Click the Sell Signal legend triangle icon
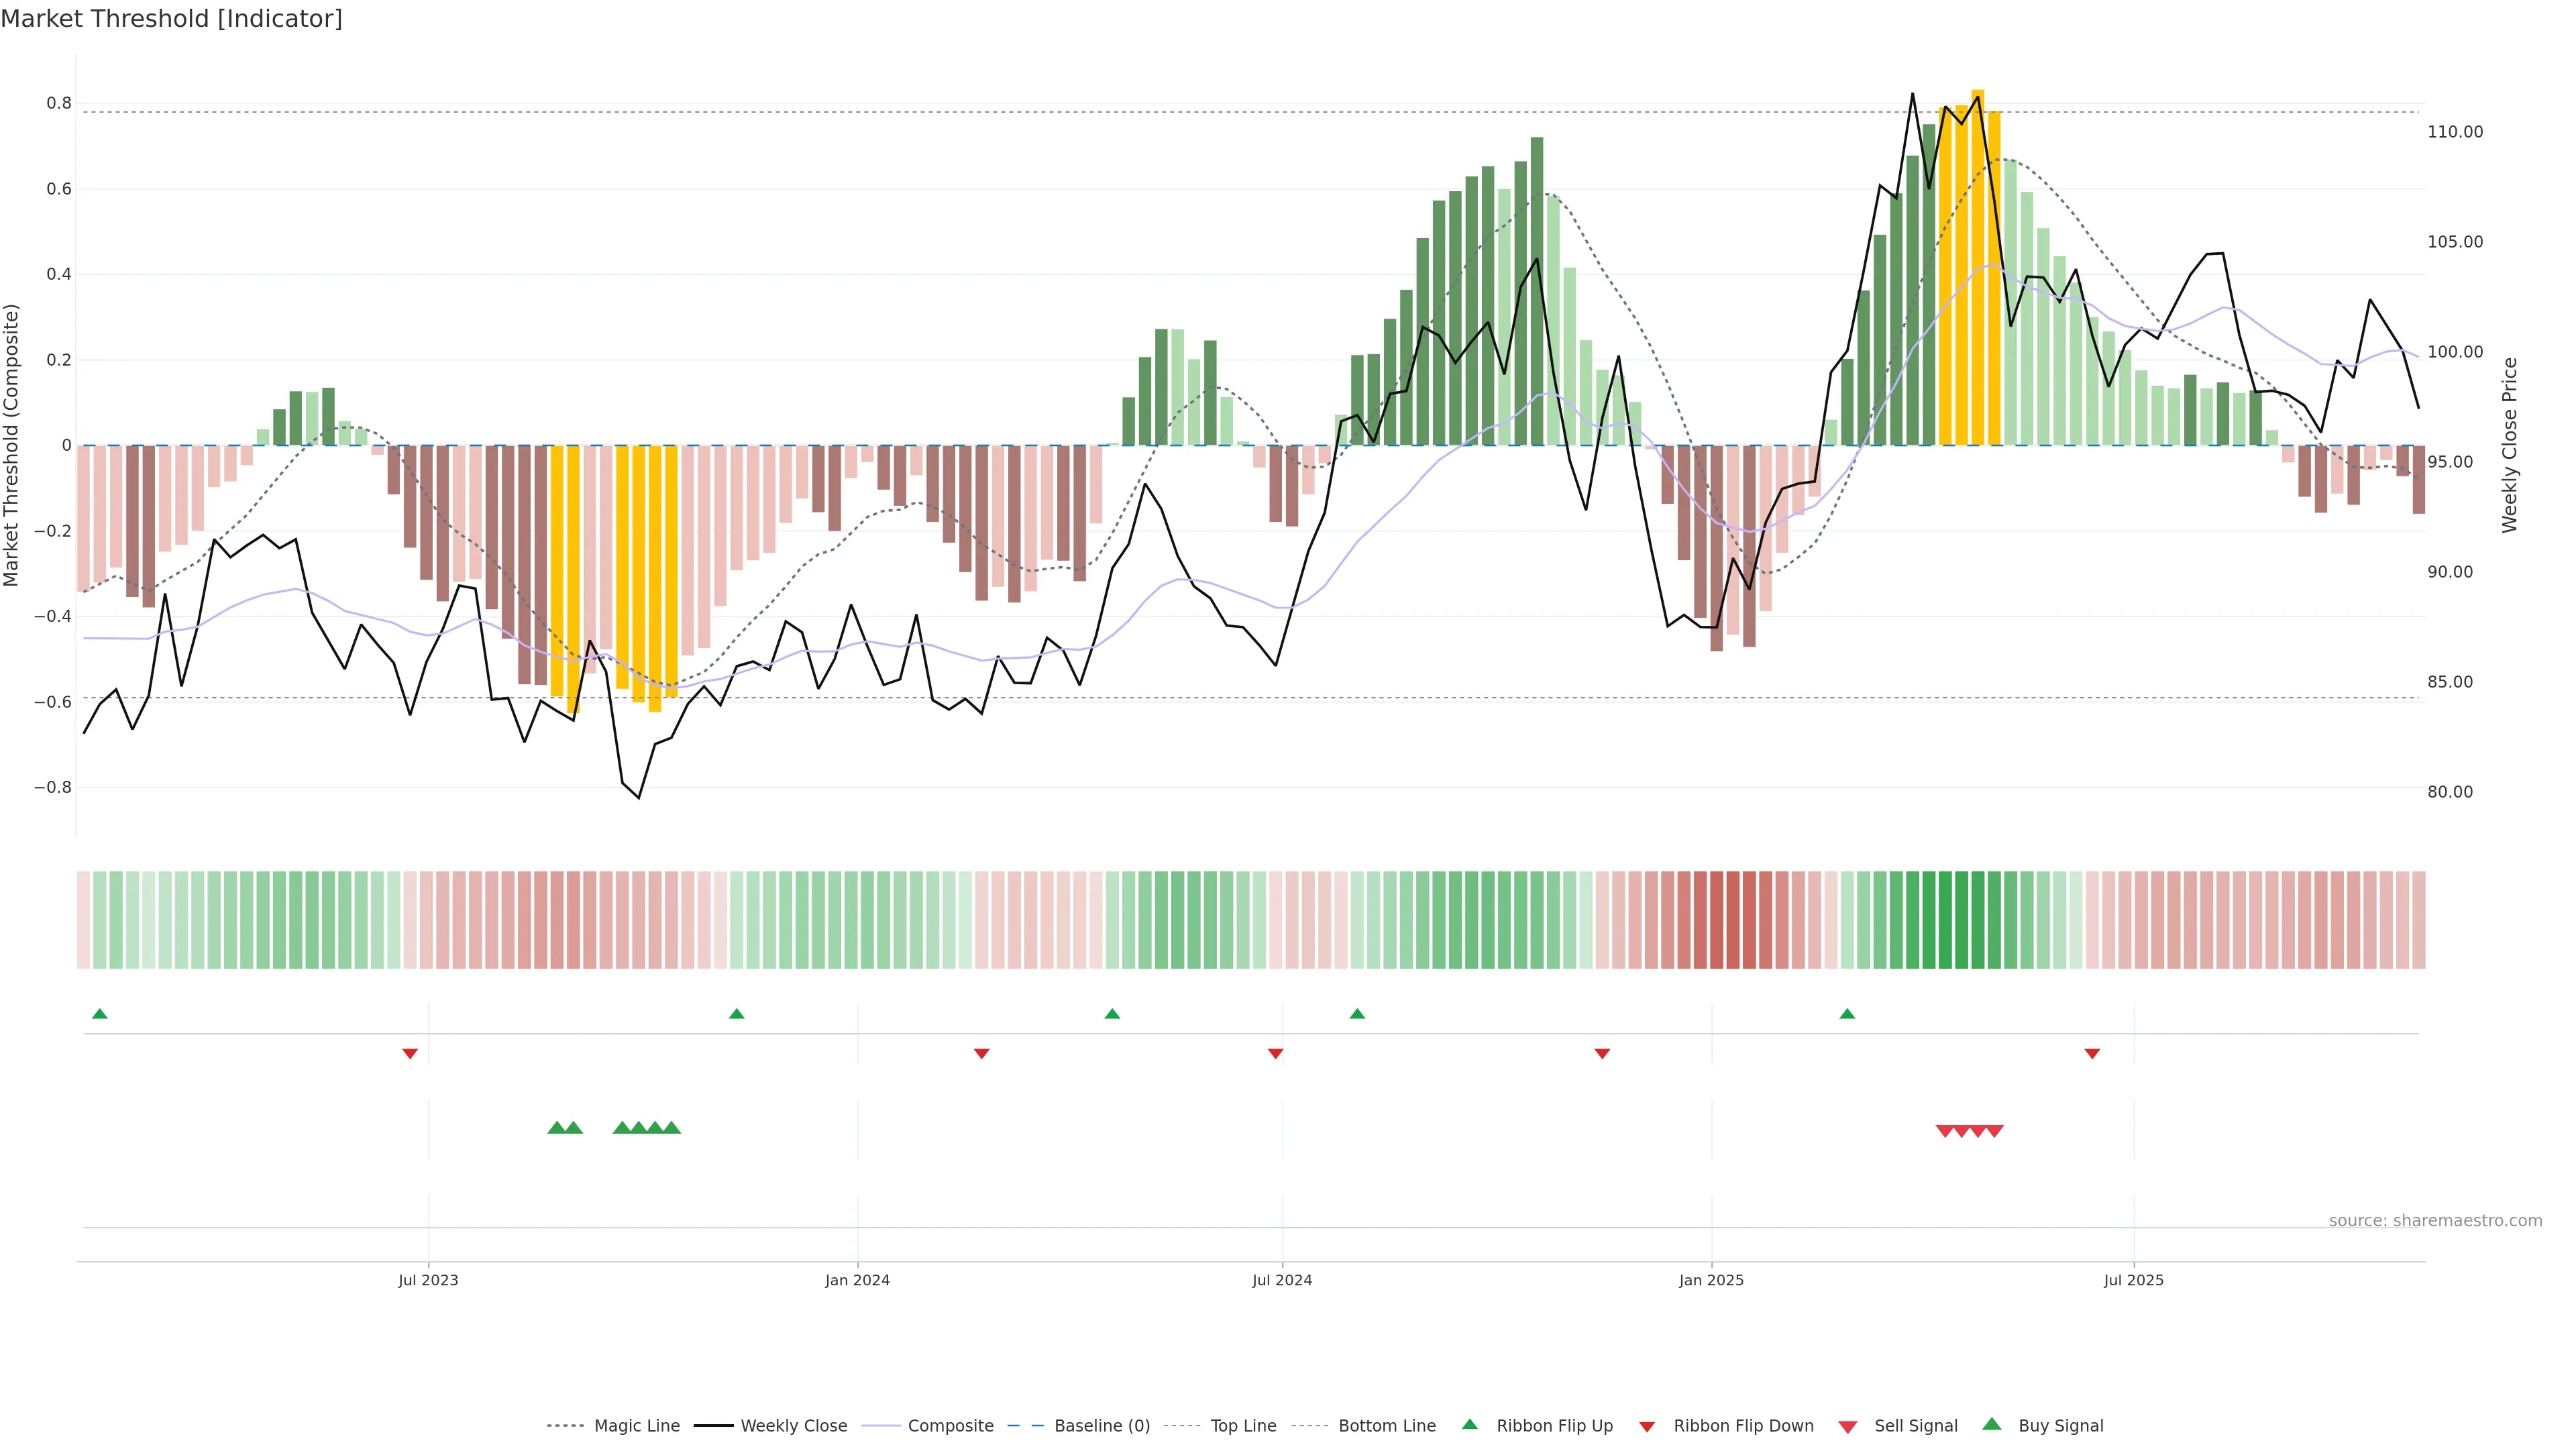The width and height of the screenshot is (2576, 1449). [1848, 1427]
